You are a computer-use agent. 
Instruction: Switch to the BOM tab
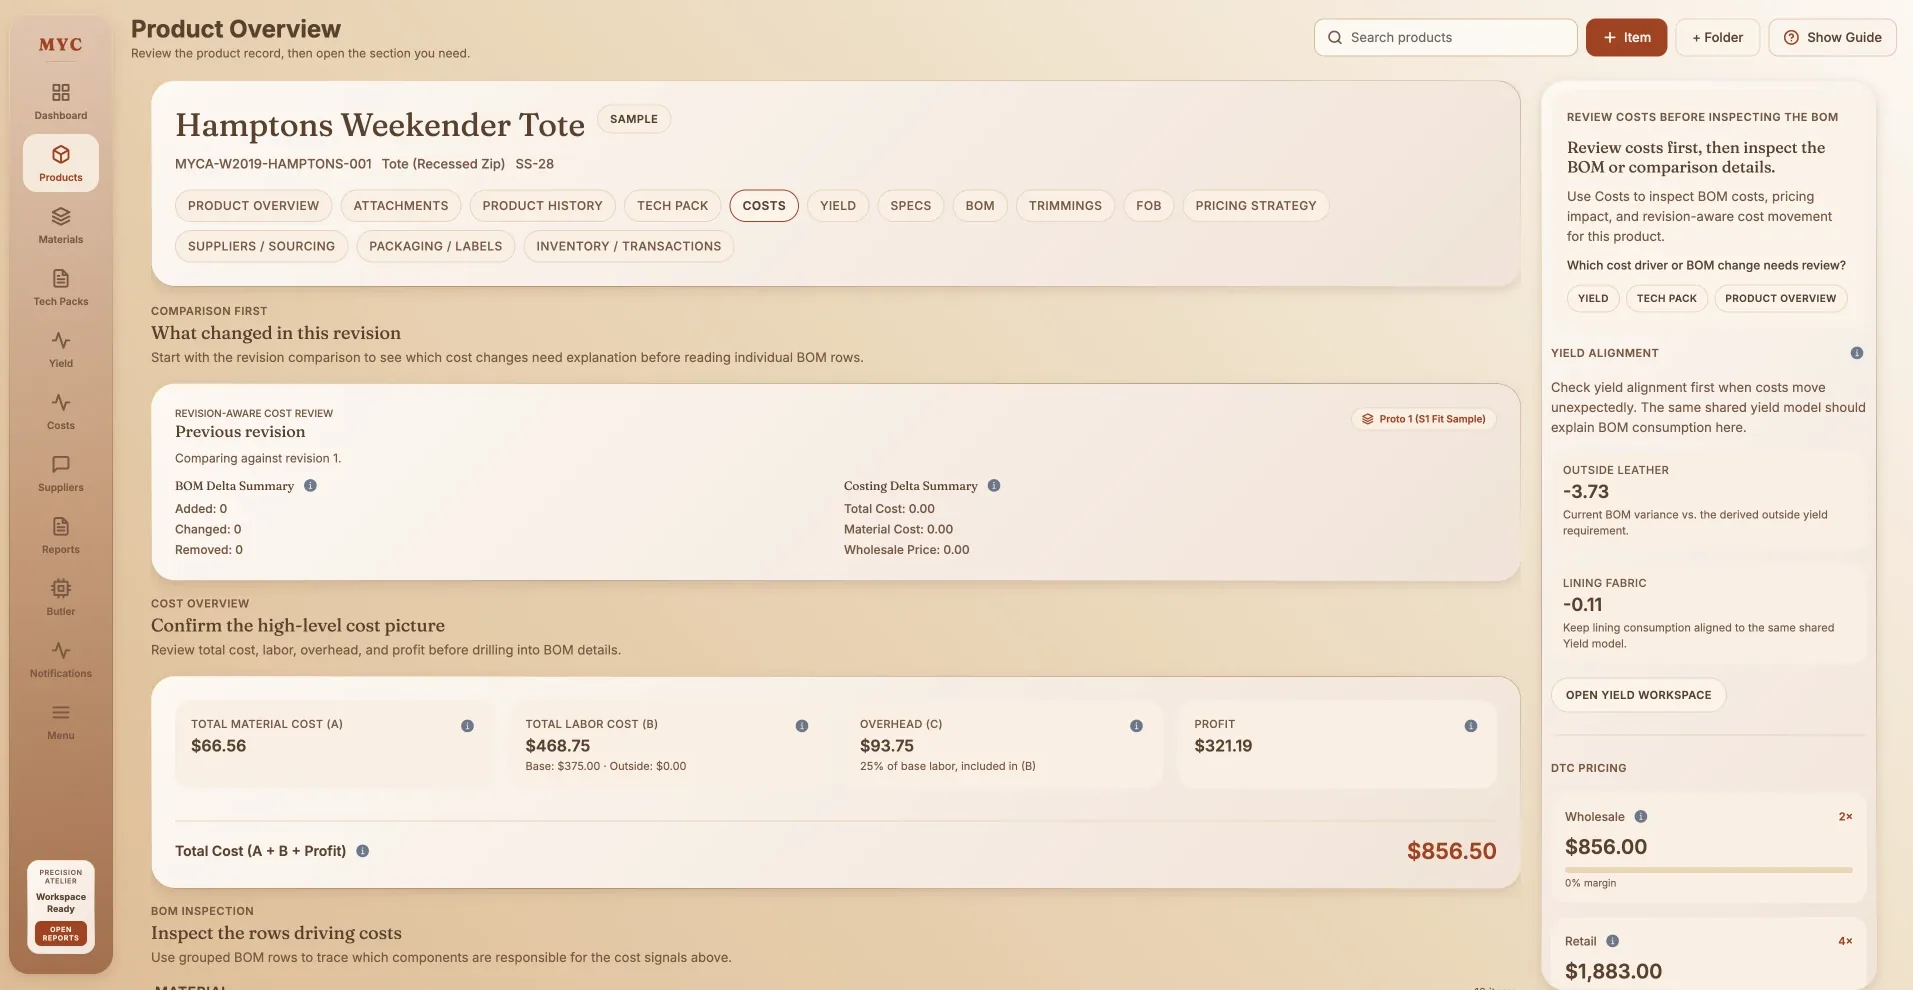(980, 206)
